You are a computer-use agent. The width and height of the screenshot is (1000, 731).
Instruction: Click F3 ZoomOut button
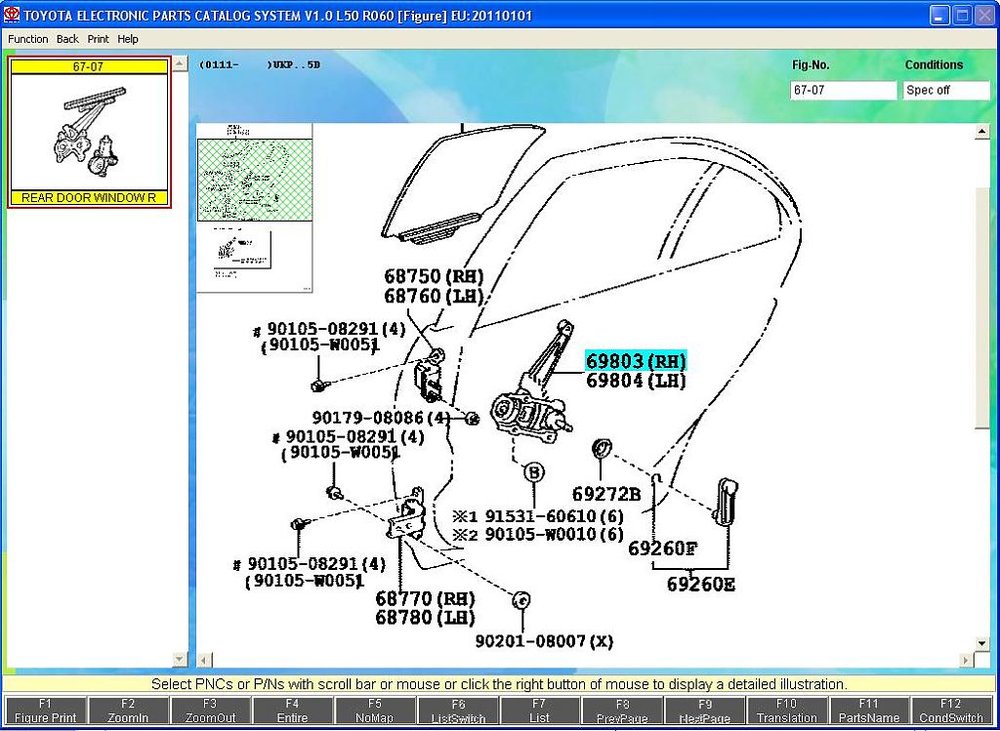(210, 710)
